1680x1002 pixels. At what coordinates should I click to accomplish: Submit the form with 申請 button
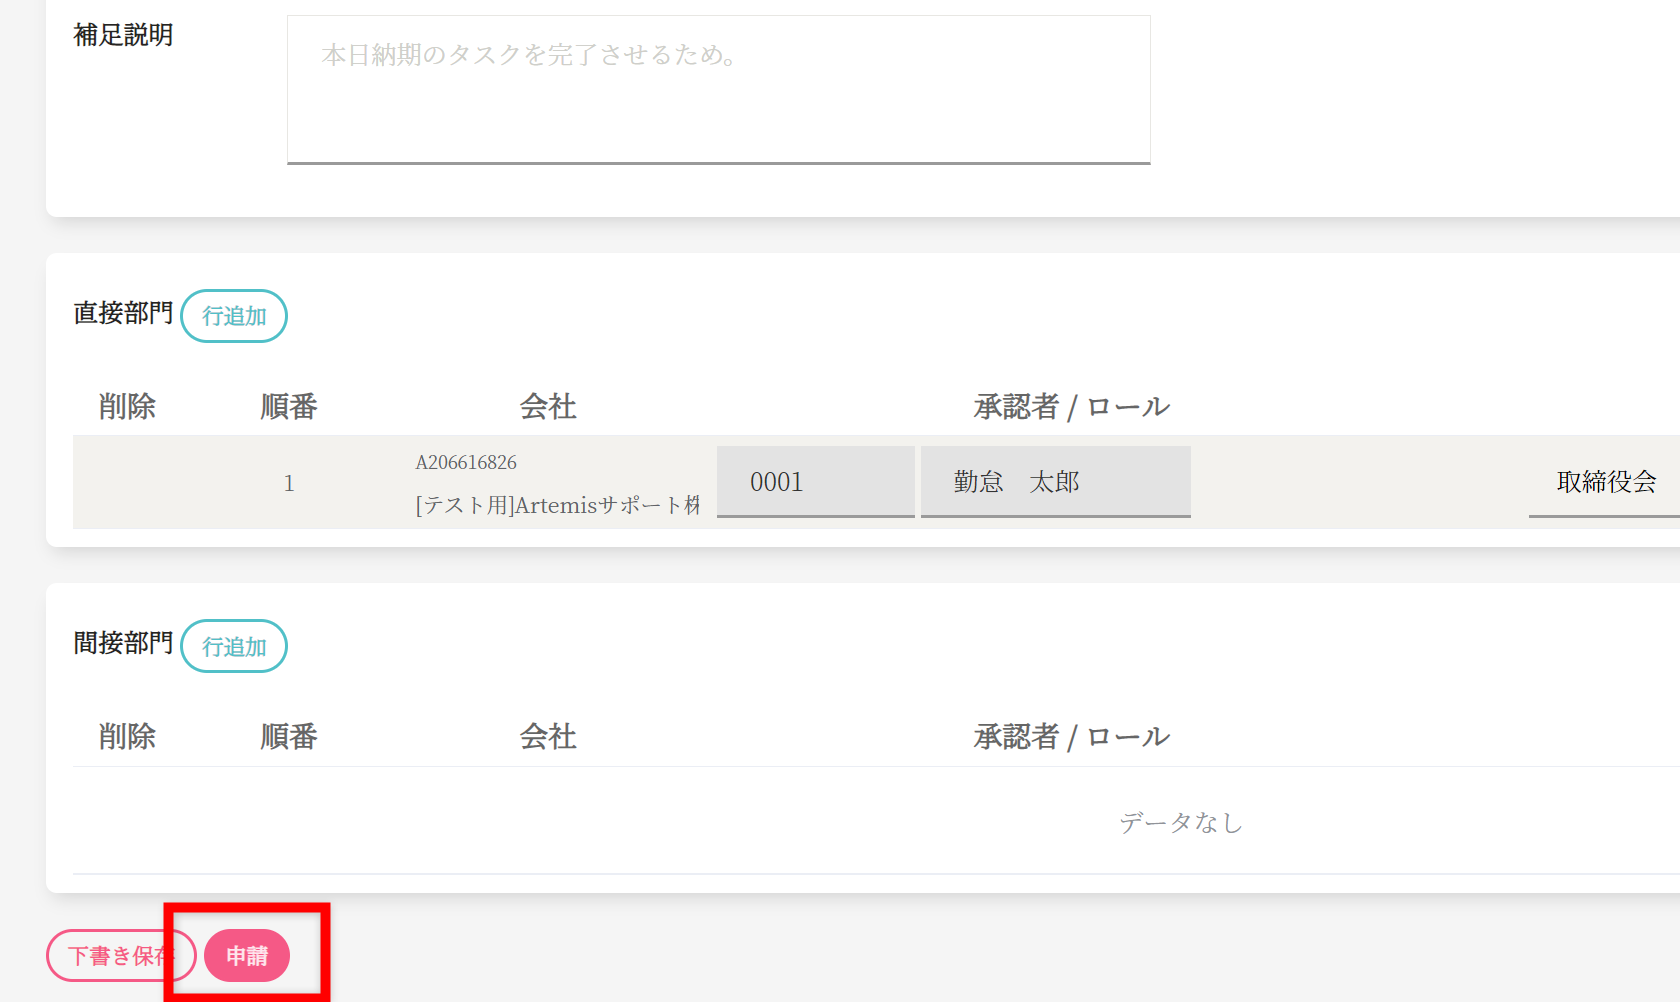247,956
